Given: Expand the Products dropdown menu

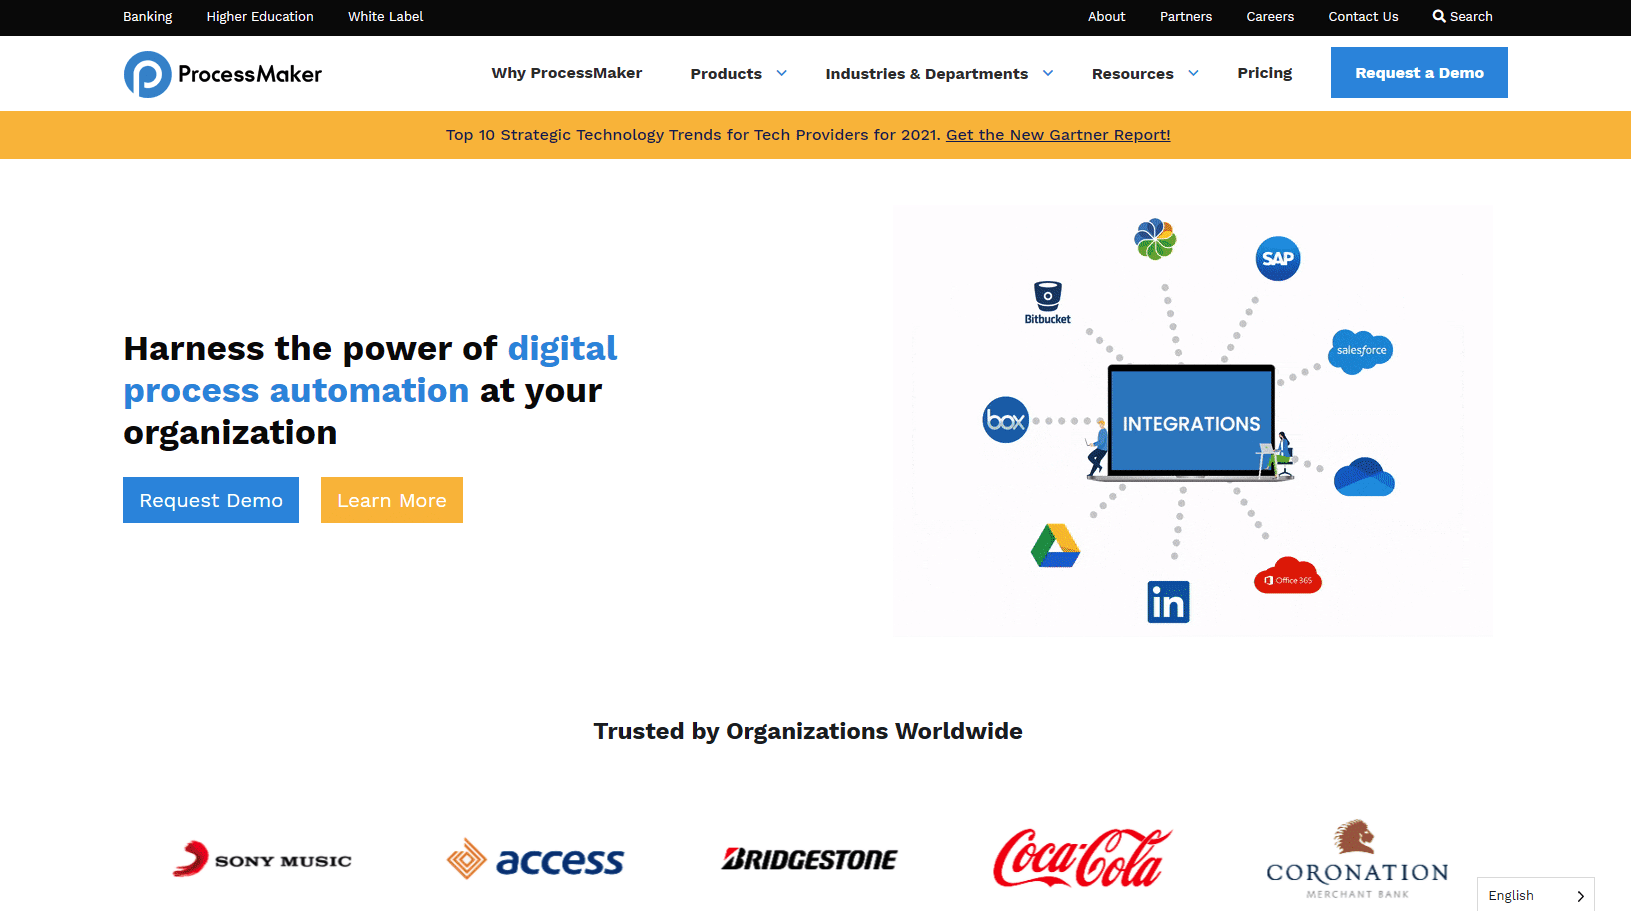Looking at the screenshot, I should point(739,74).
